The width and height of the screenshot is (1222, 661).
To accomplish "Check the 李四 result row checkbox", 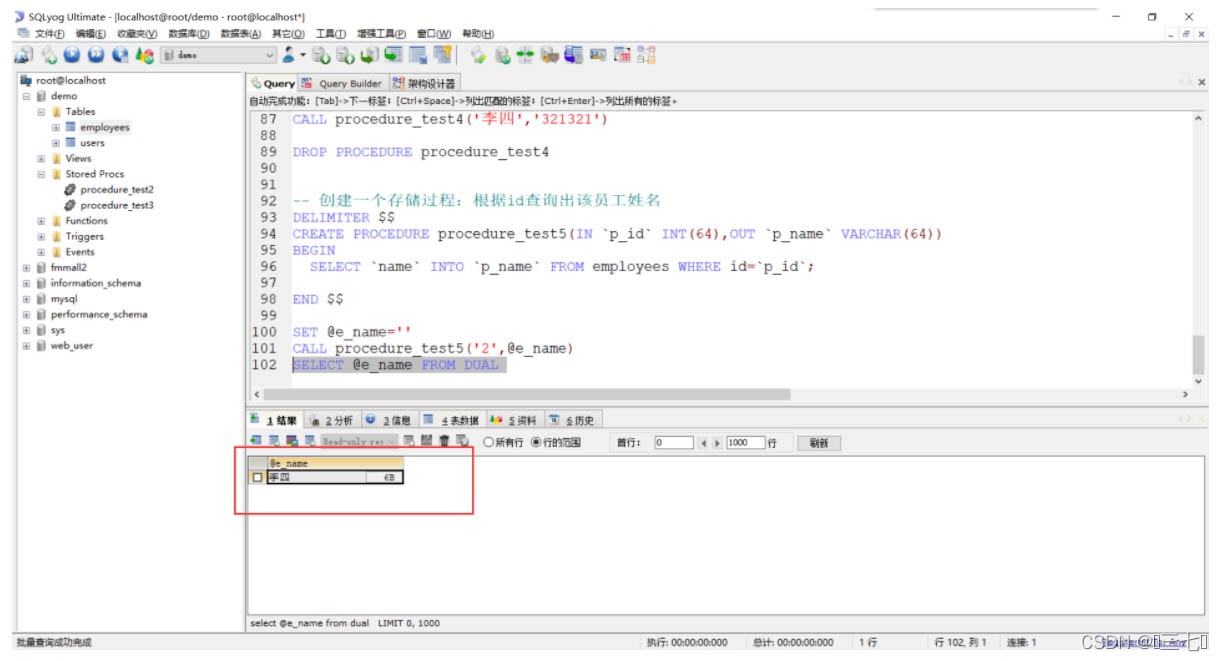I will [258, 478].
